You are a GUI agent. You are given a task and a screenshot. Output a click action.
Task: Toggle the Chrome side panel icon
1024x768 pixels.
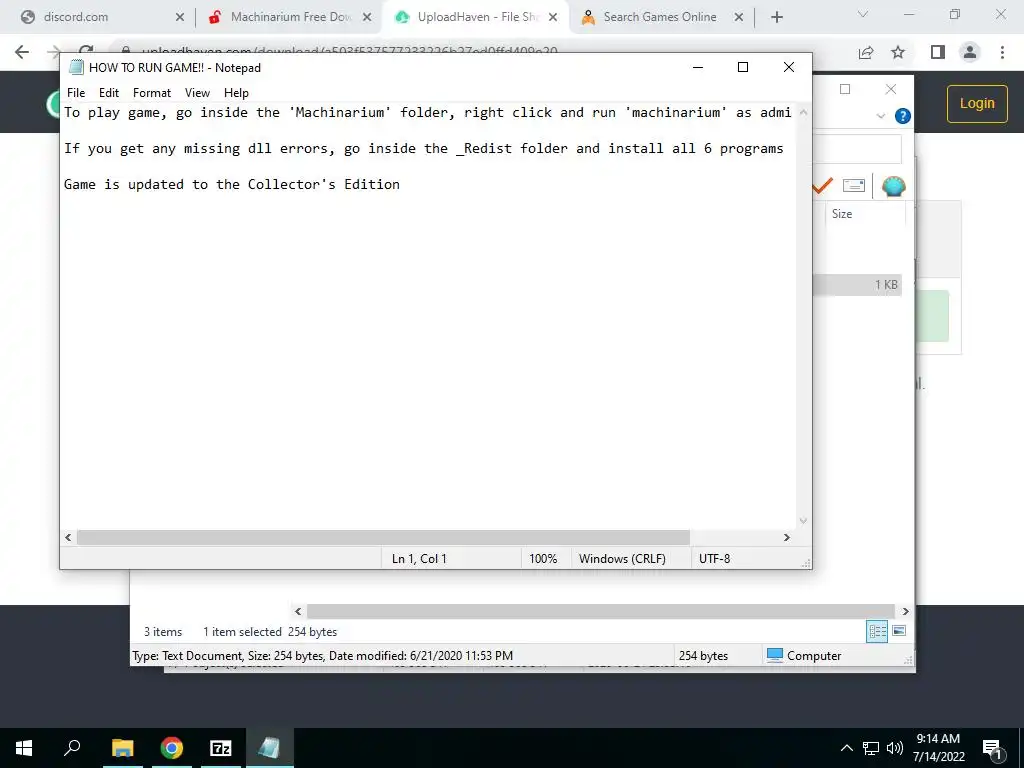[938, 52]
